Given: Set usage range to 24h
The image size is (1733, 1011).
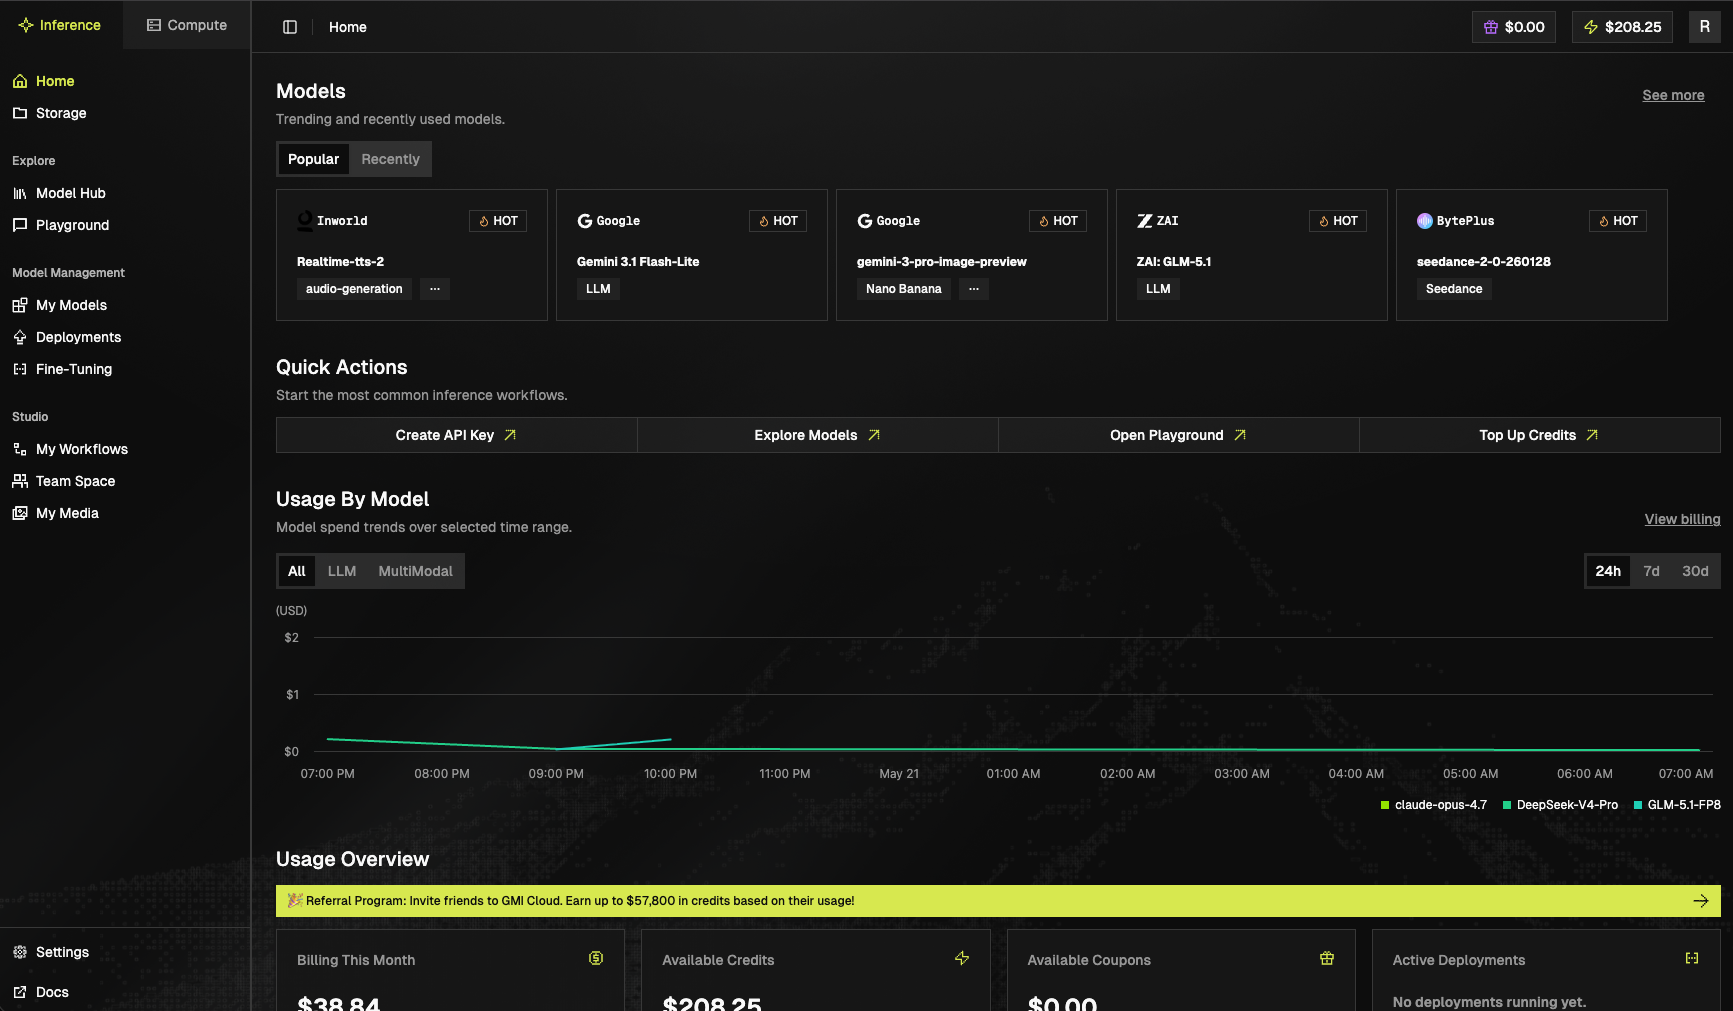Looking at the screenshot, I should point(1608,571).
